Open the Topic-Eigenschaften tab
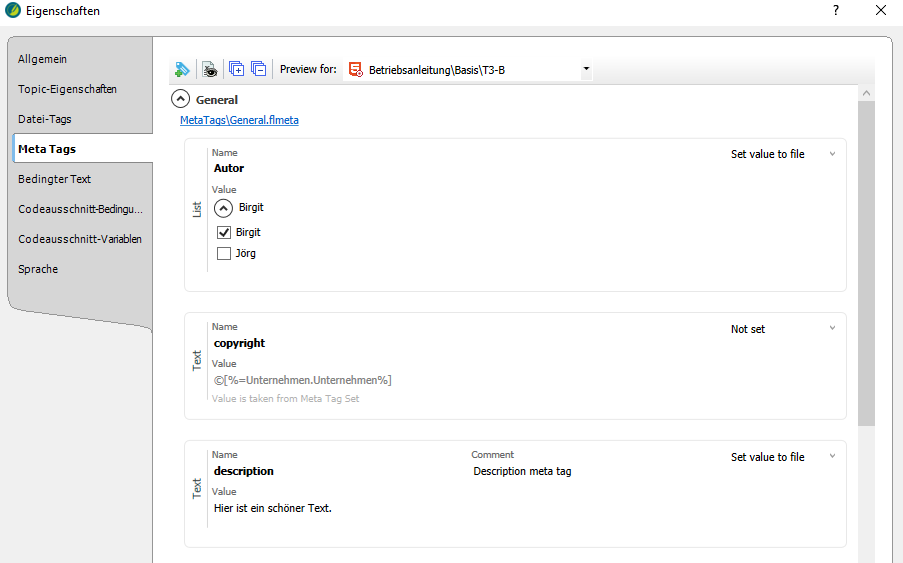Screen dimensions: 903x563 (67, 89)
